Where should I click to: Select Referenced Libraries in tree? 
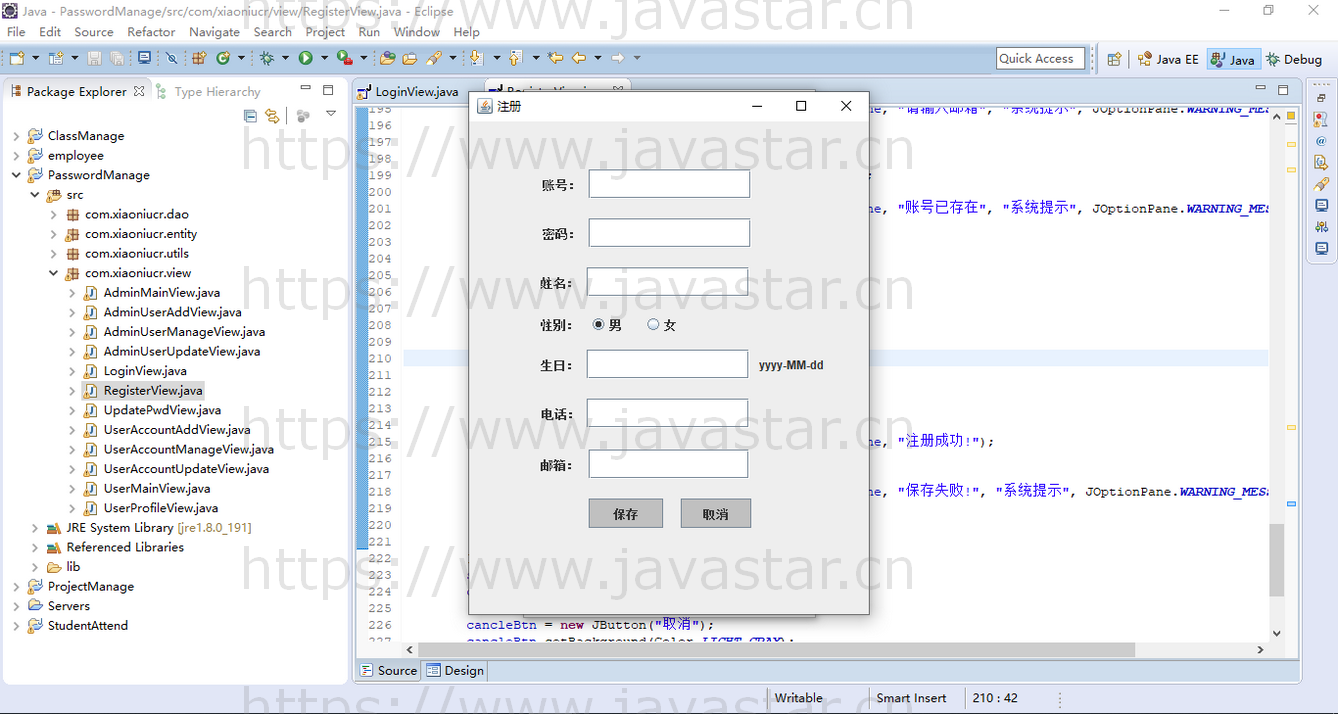125,547
